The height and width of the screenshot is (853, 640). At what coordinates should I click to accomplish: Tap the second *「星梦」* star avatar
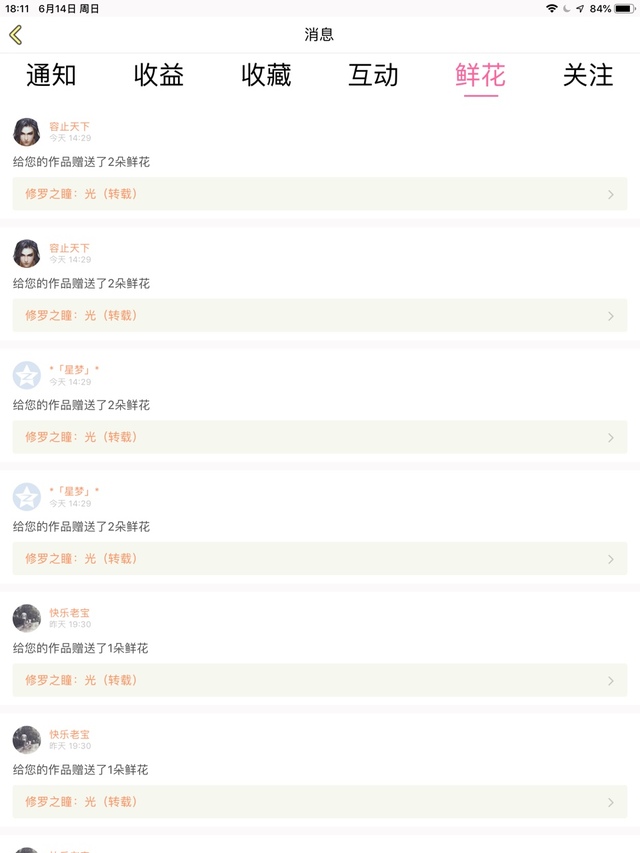[x=27, y=497]
